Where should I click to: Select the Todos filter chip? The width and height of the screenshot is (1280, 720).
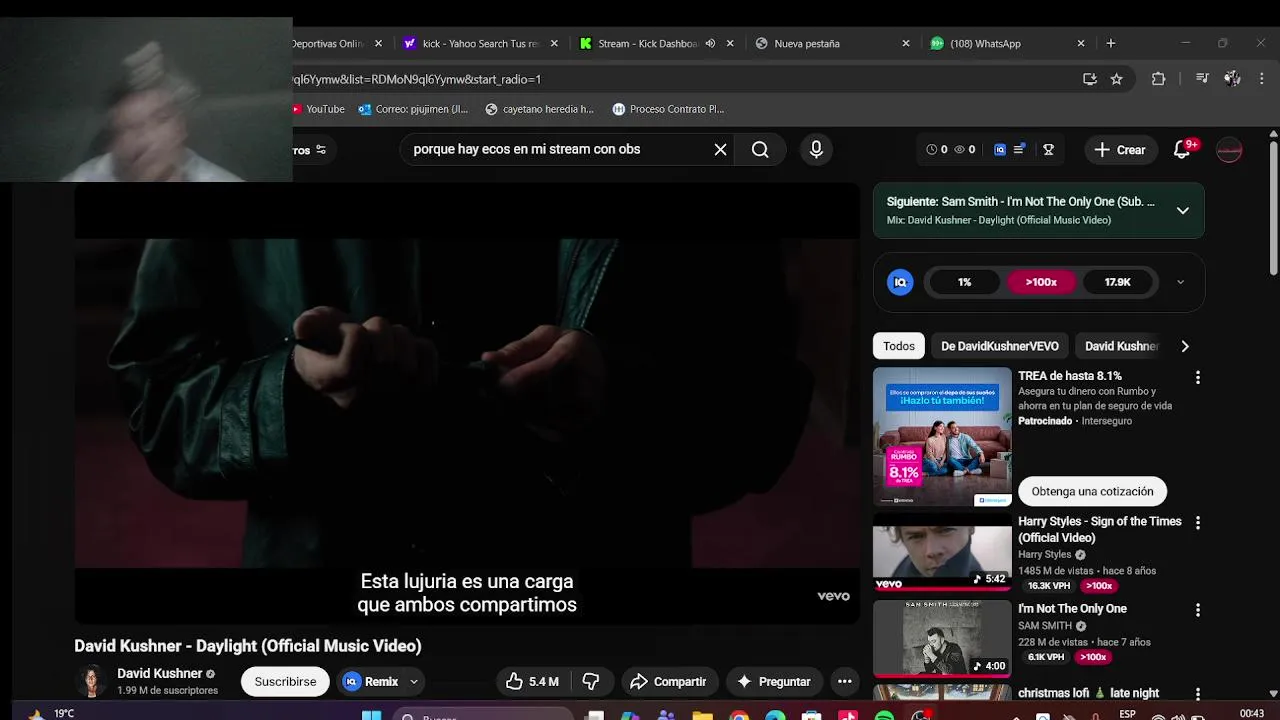[x=898, y=346]
